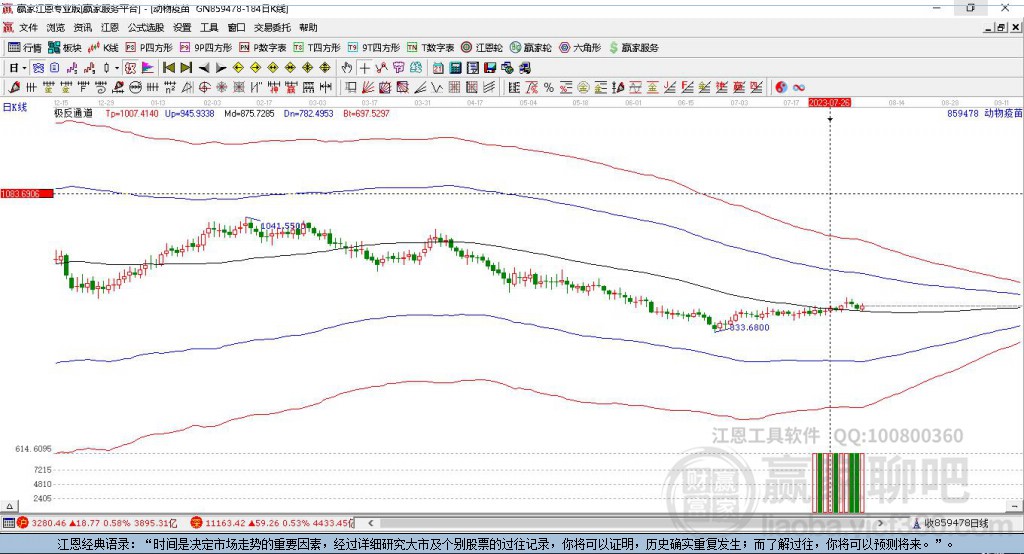
Task: Click the red 1083.6906 price tag
Action: point(27,194)
